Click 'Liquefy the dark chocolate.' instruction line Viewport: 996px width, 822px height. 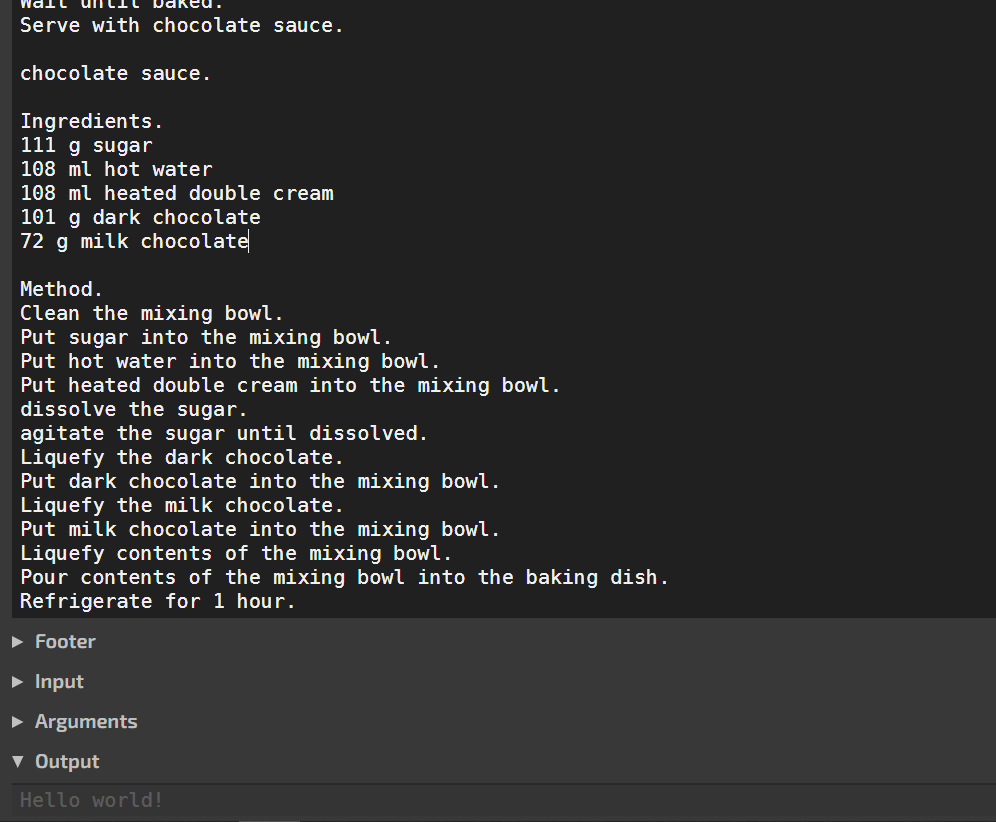click(x=180, y=457)
